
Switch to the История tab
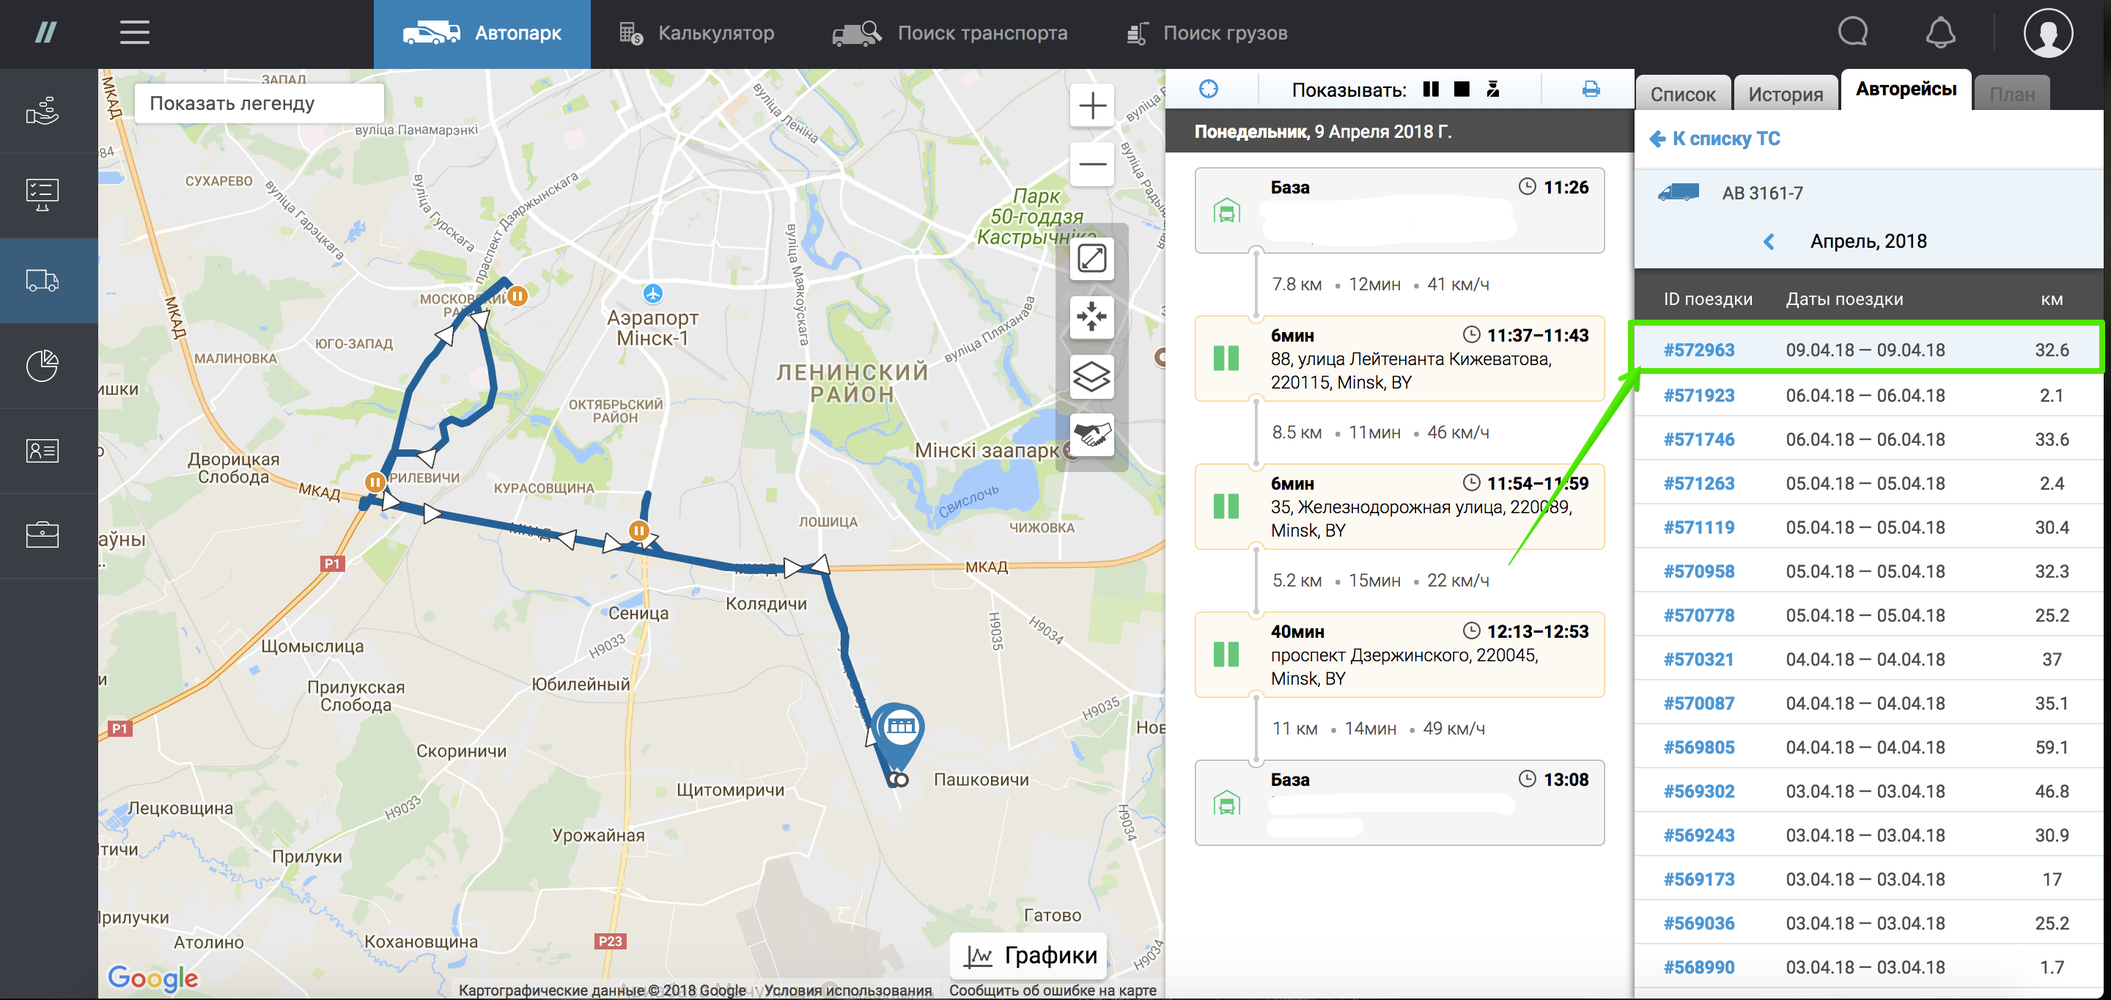tap(1785, 94)
